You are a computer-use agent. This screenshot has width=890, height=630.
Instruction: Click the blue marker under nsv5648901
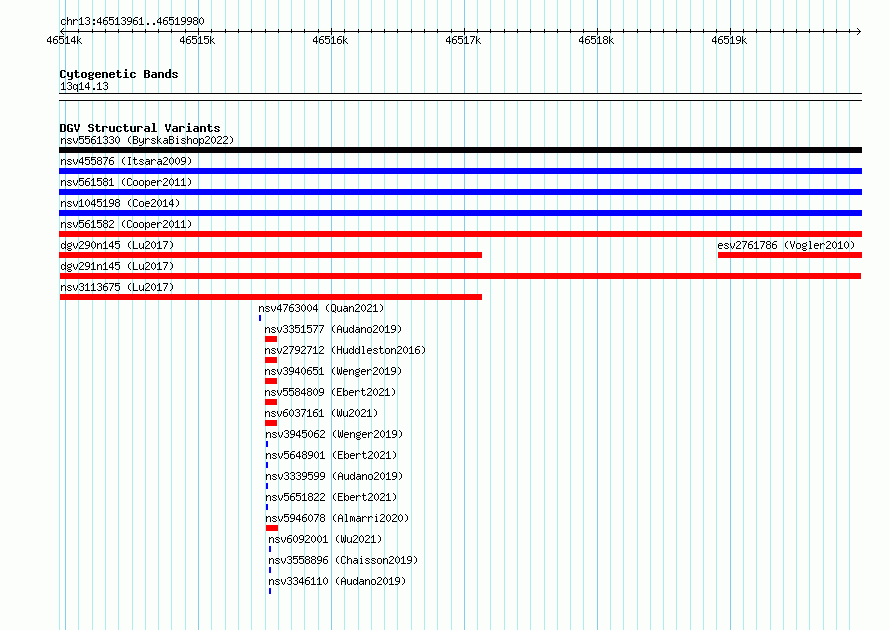(x=267, y=465)
